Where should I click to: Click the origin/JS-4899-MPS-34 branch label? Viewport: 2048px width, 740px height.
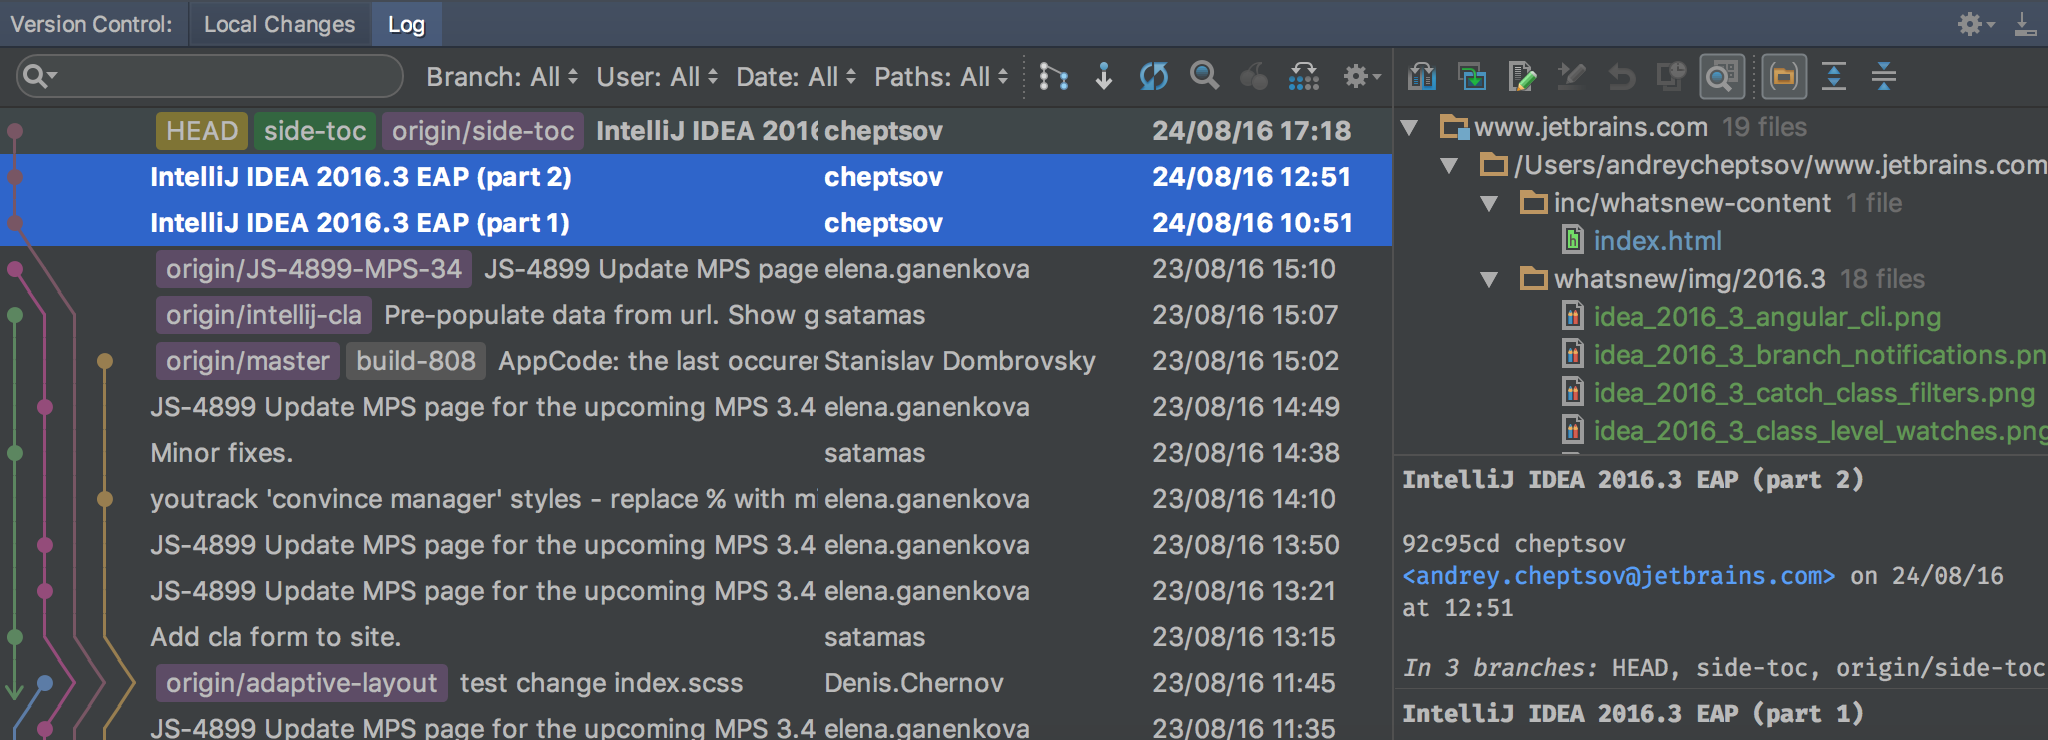pos(314,269)
